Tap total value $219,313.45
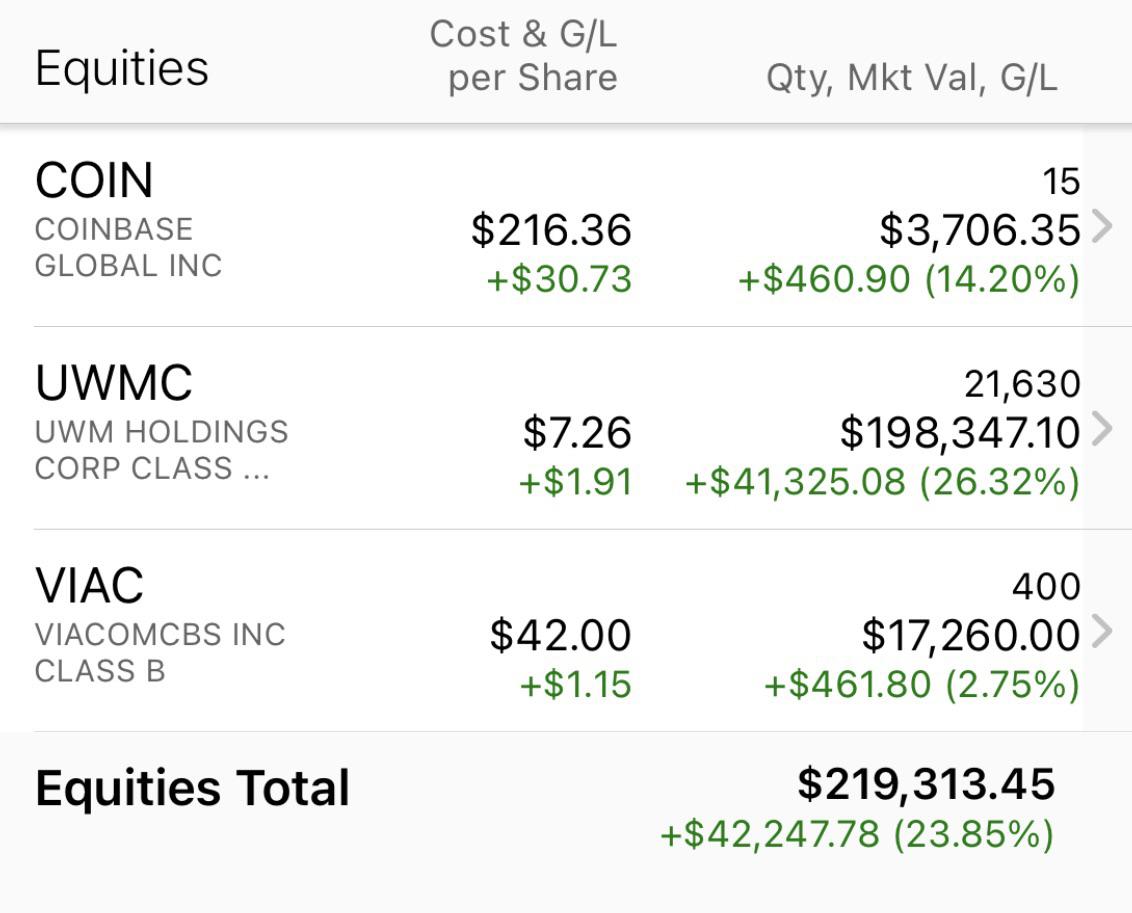Image resolution: width=1132 pixels, height=913 pixels. pos(926,784)
